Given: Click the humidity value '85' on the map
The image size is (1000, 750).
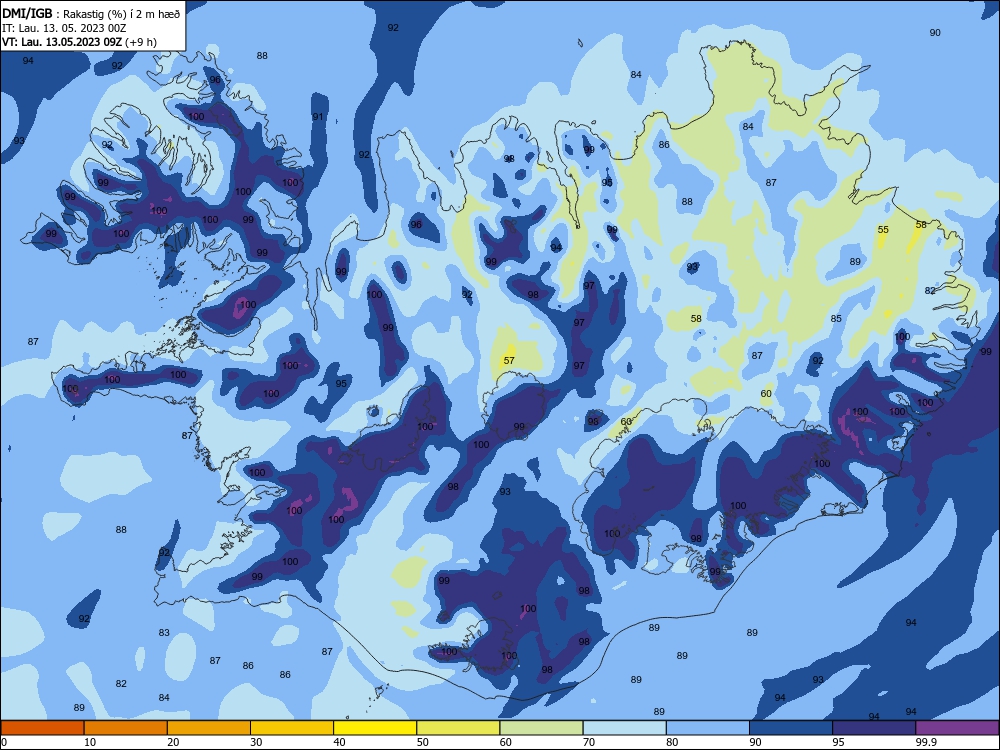Looking at the screenshot, I should pos(836,318).
